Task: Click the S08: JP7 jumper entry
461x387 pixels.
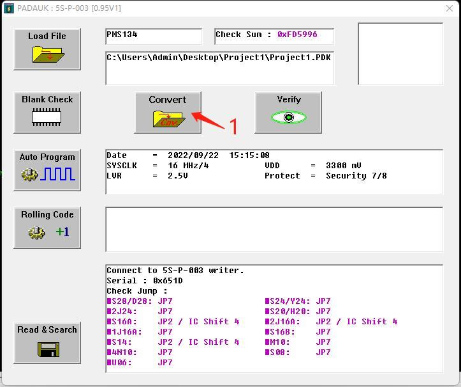Action: [x=298, y=352]
